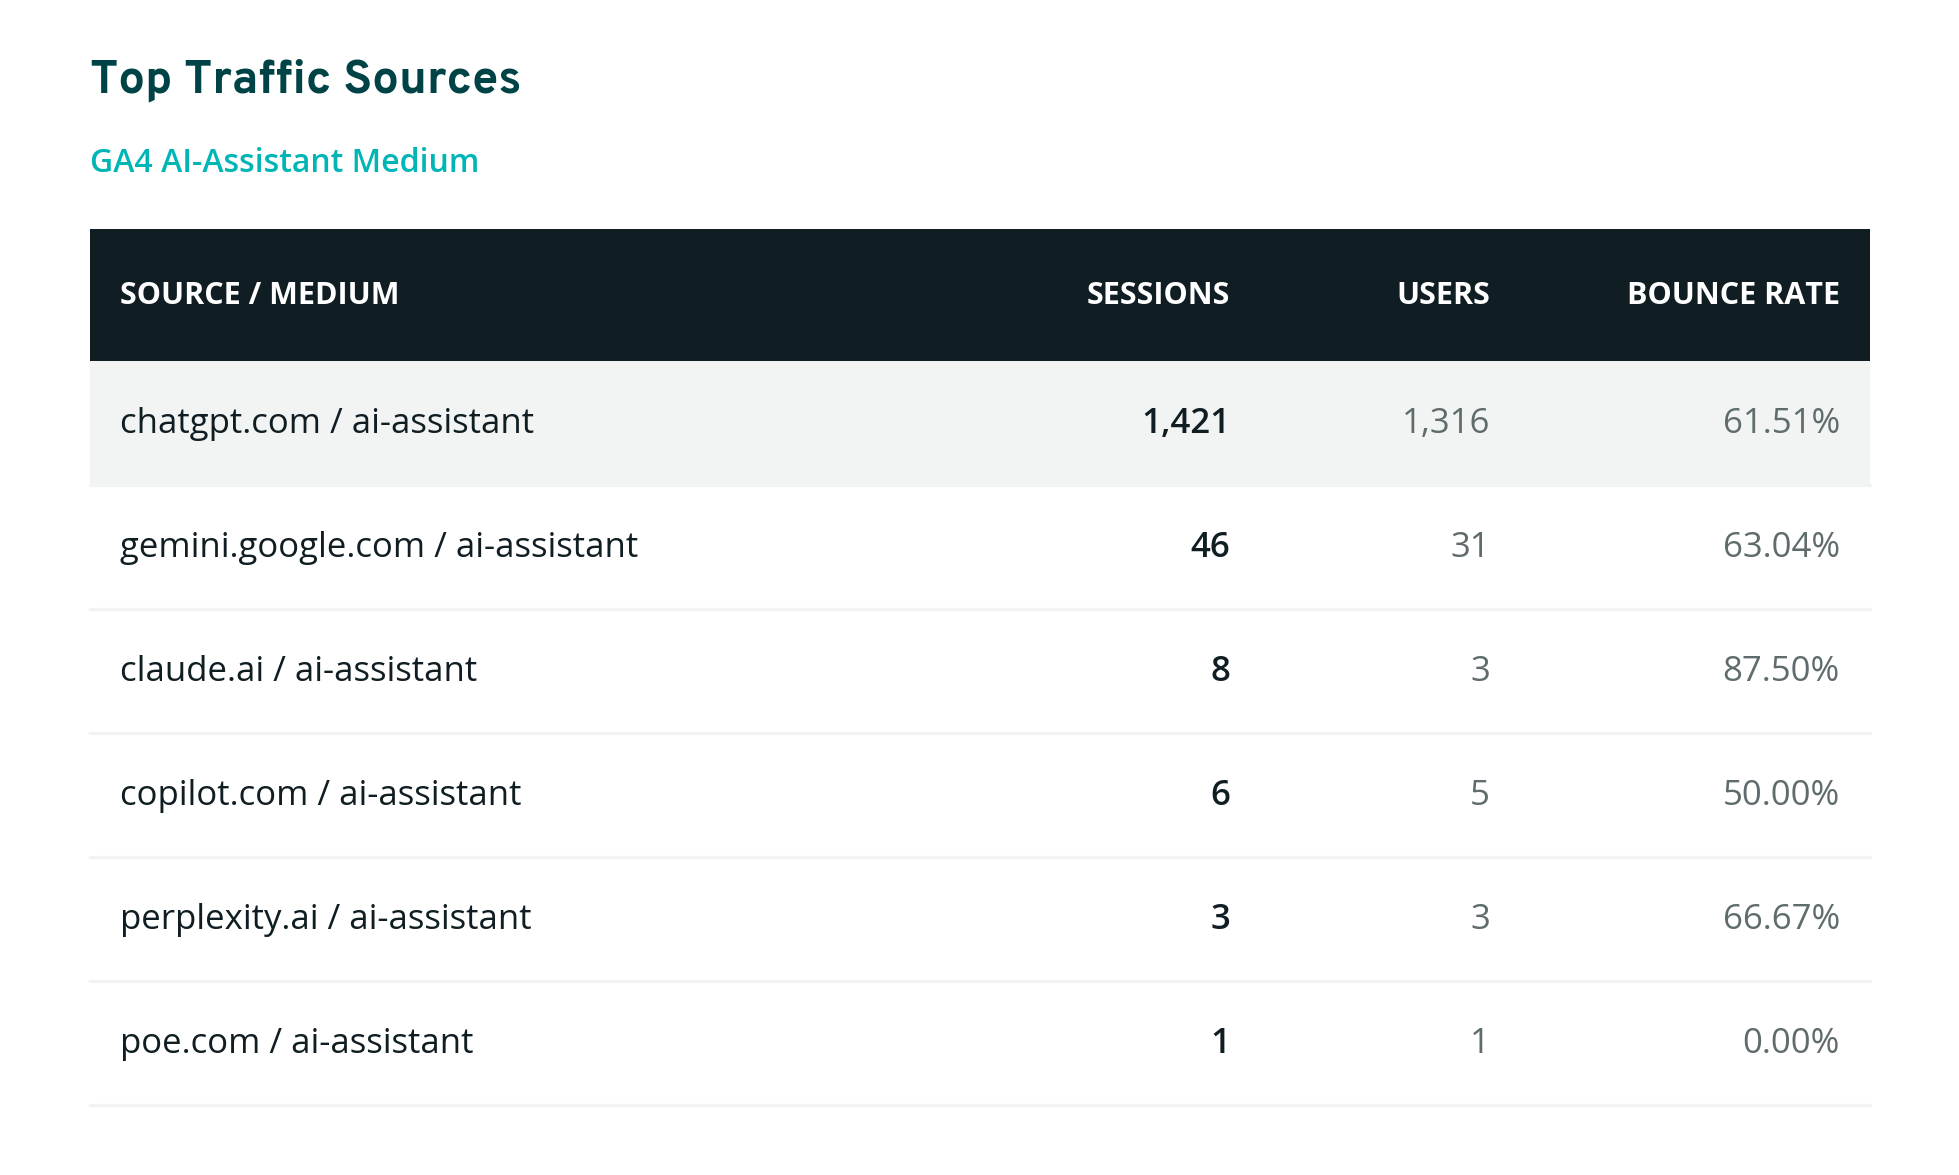Screen dimensions: 1959x1175
Task: Click the SESSIONS column header
Action: tap(1157, 293)
